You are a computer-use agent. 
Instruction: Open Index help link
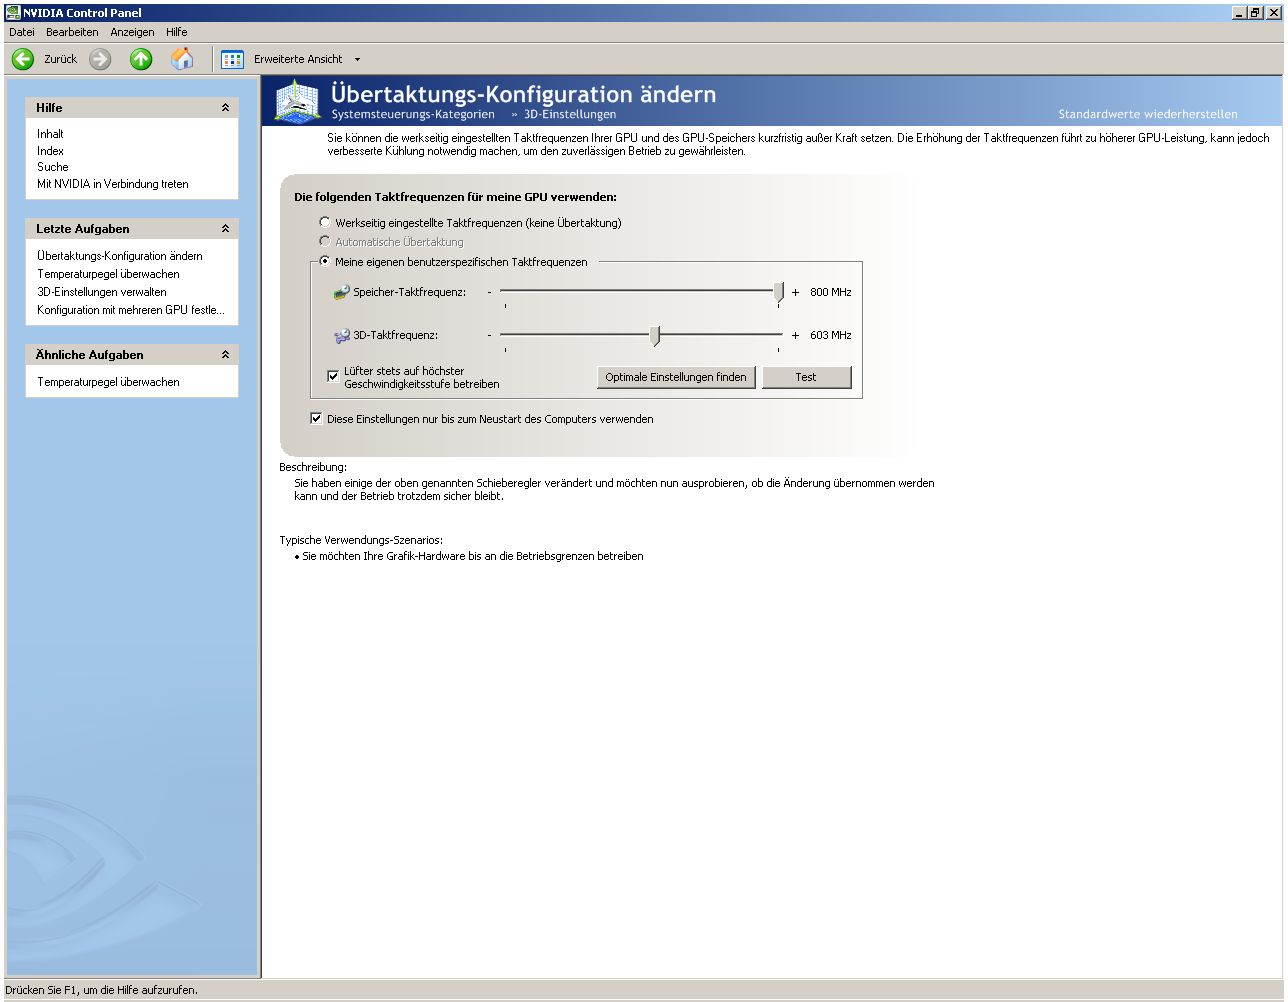pyautogui.click(x=50, y=151)
